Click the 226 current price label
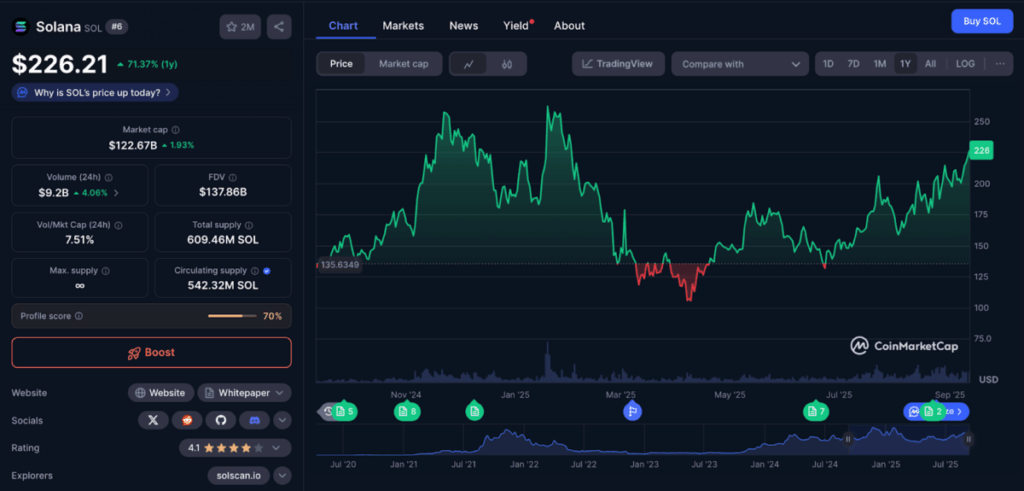Screen dimensions: 1024x491 click(x=982, y=150)
